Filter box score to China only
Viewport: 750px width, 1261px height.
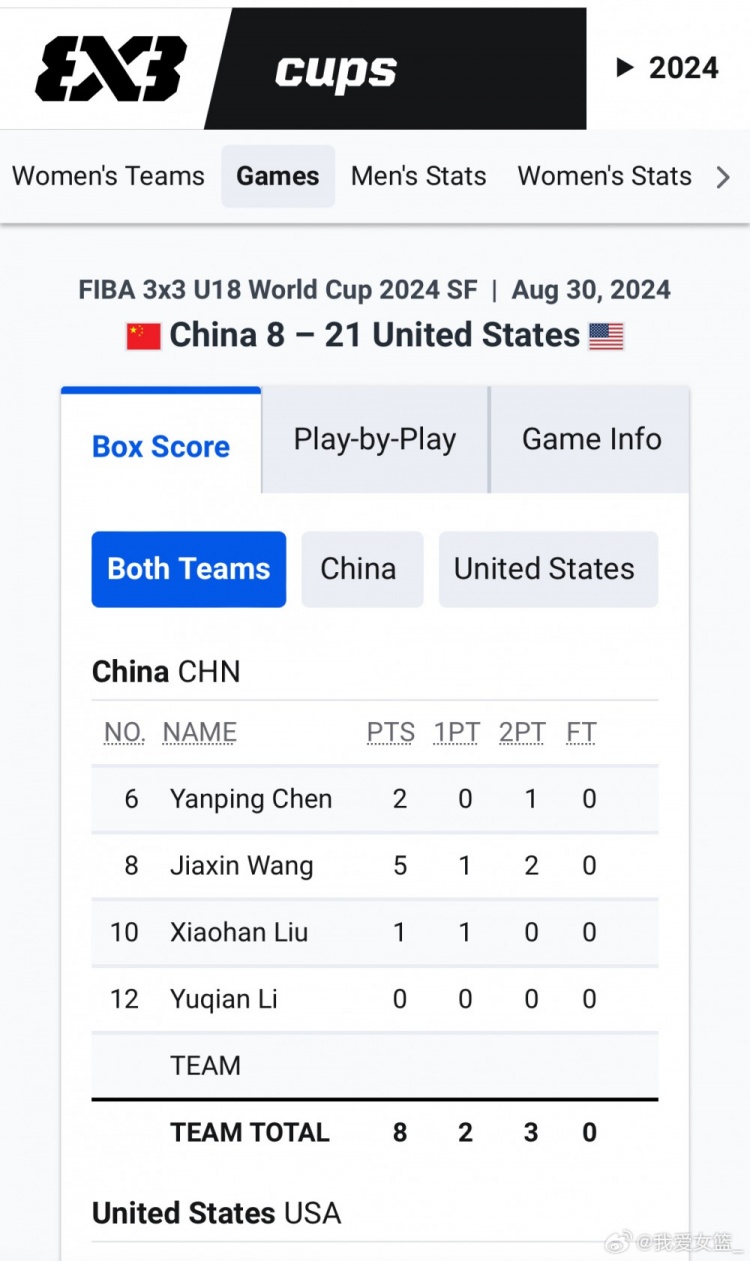tap(359, 569)
